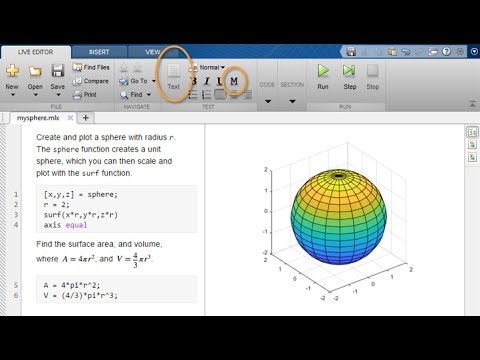Click text 'Find the surface area, and volume,'
This screenshot has height=360, width=480.
coord(99,244)
